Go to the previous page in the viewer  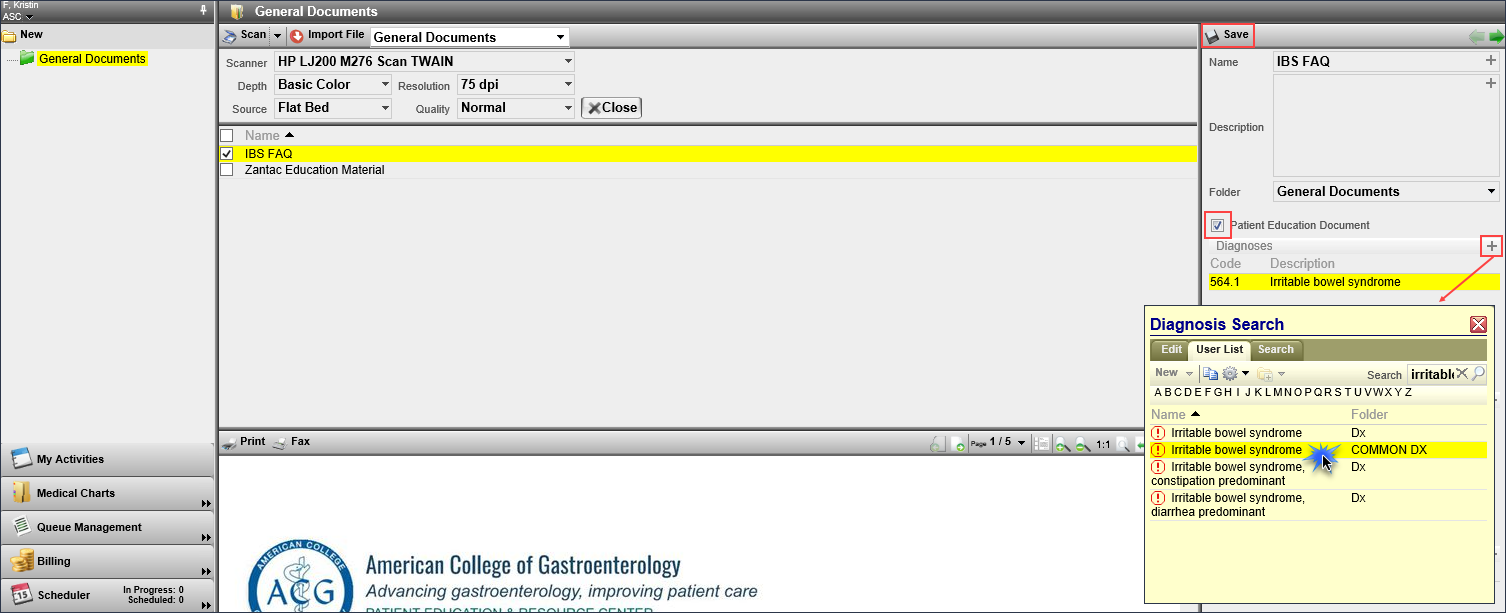937,444
